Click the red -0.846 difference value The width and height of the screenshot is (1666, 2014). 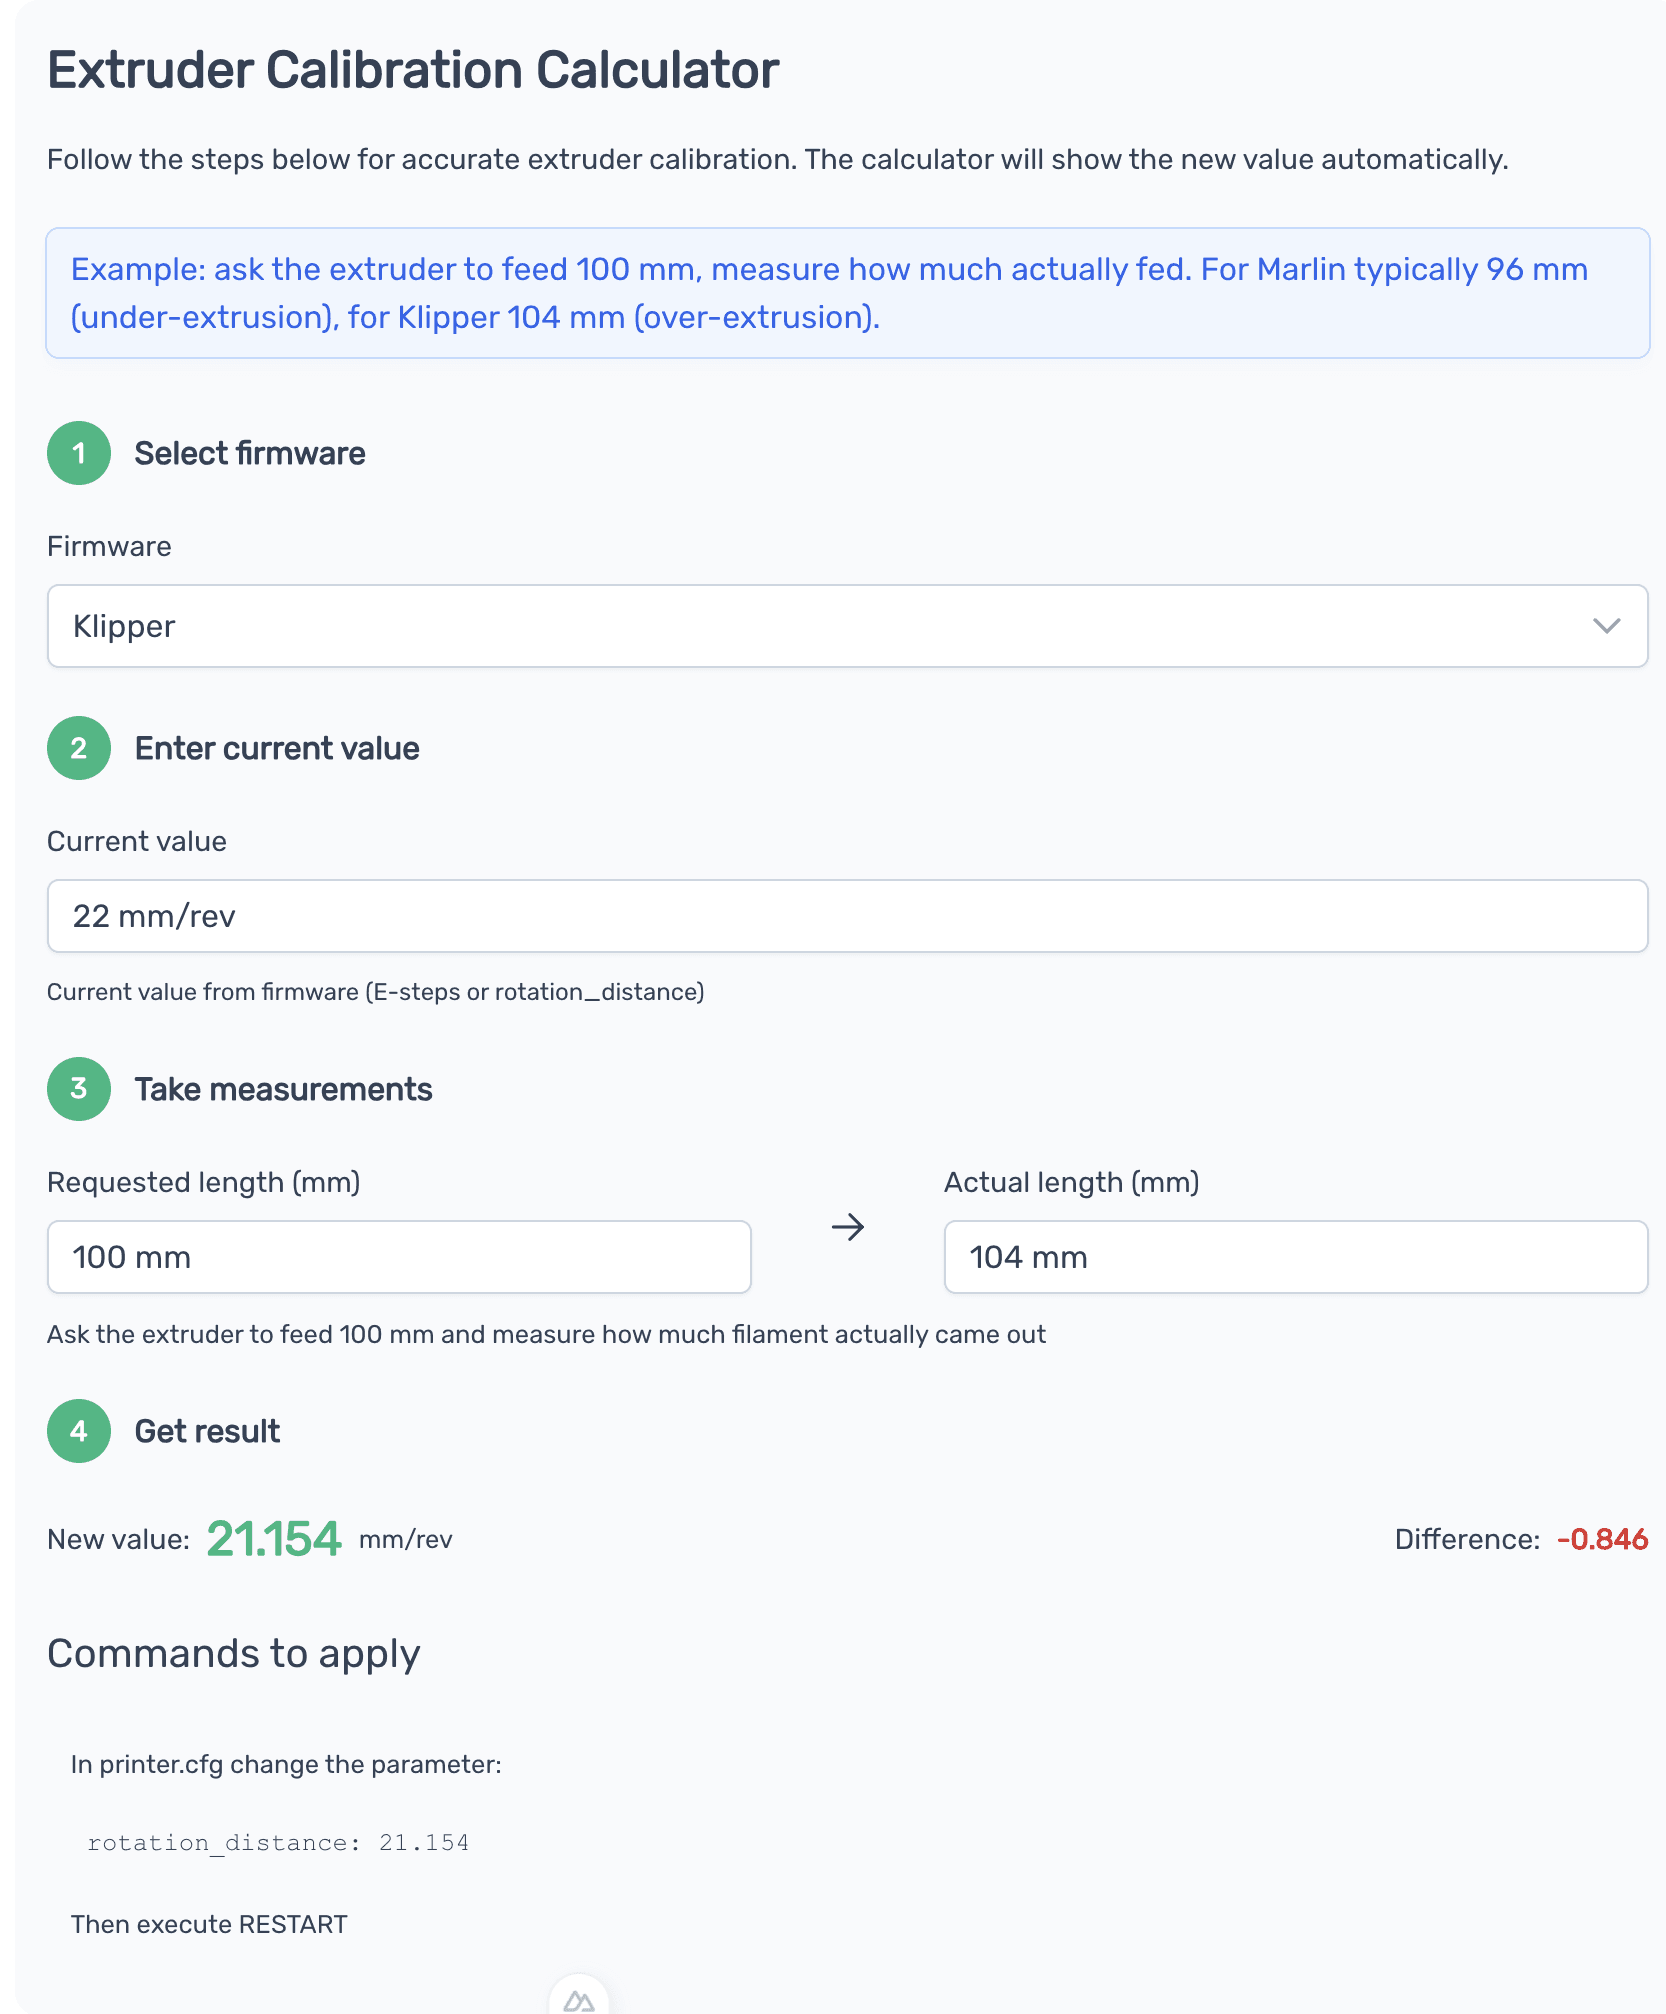tap(1602, 1539)
